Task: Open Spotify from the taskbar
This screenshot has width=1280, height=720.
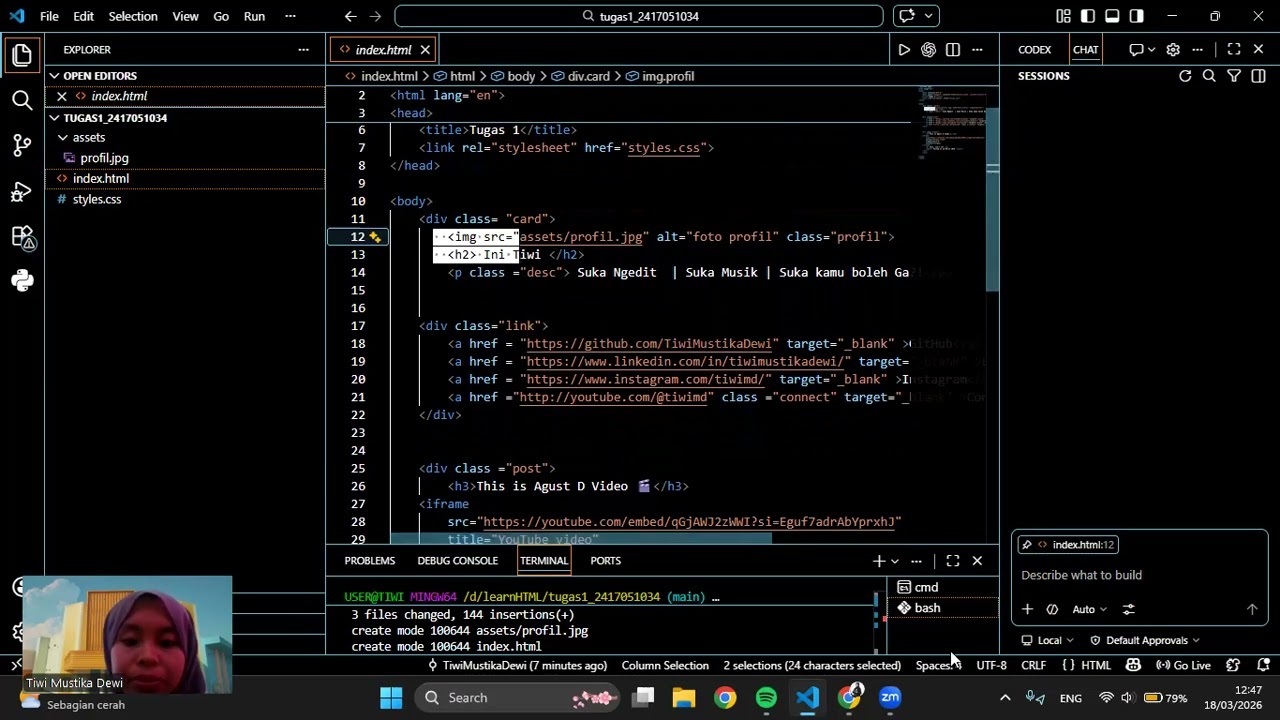Action: pyautogui.click(x=766, y=698)
